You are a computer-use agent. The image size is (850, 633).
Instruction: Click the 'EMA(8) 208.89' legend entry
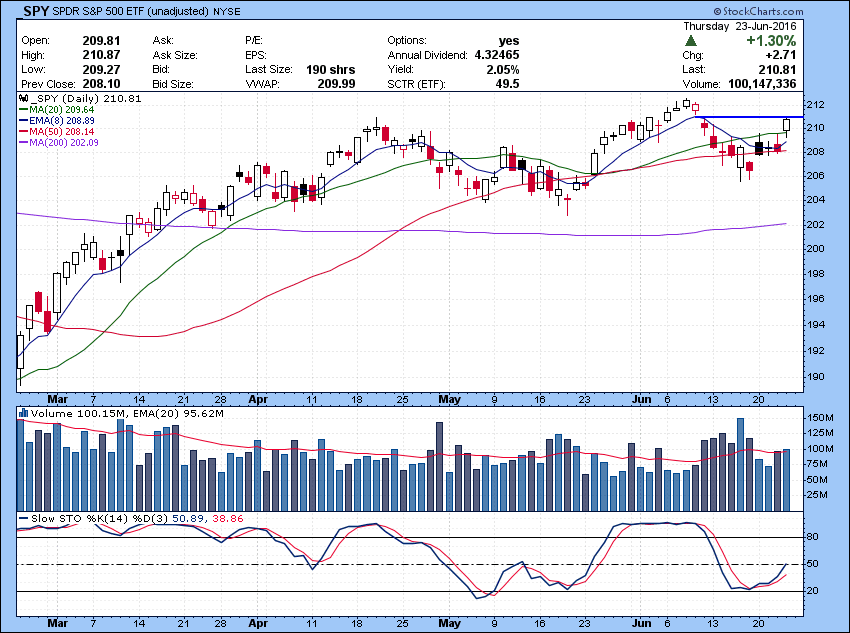(x=62, y=120)
